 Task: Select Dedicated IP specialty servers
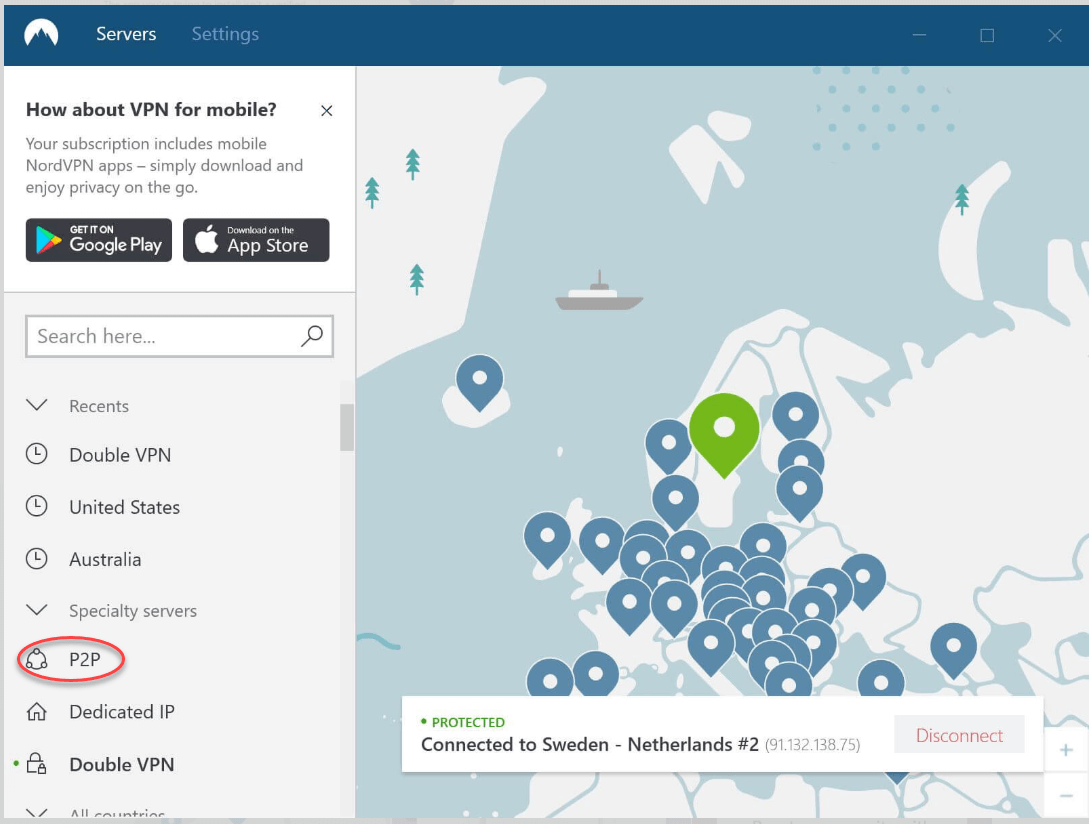[x=122, y=712]
